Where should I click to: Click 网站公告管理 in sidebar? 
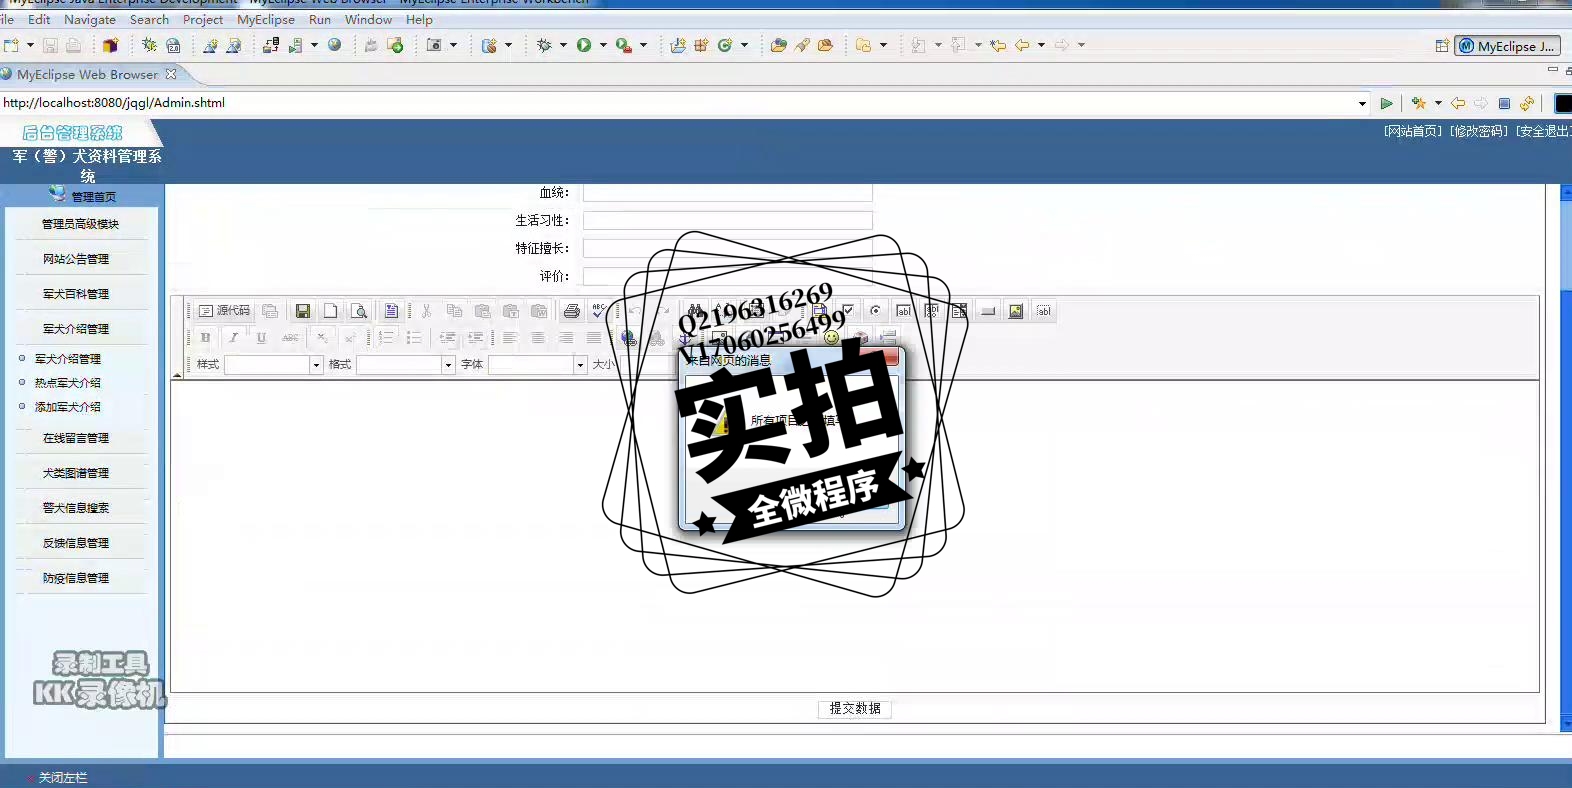[x=76, y=259]
